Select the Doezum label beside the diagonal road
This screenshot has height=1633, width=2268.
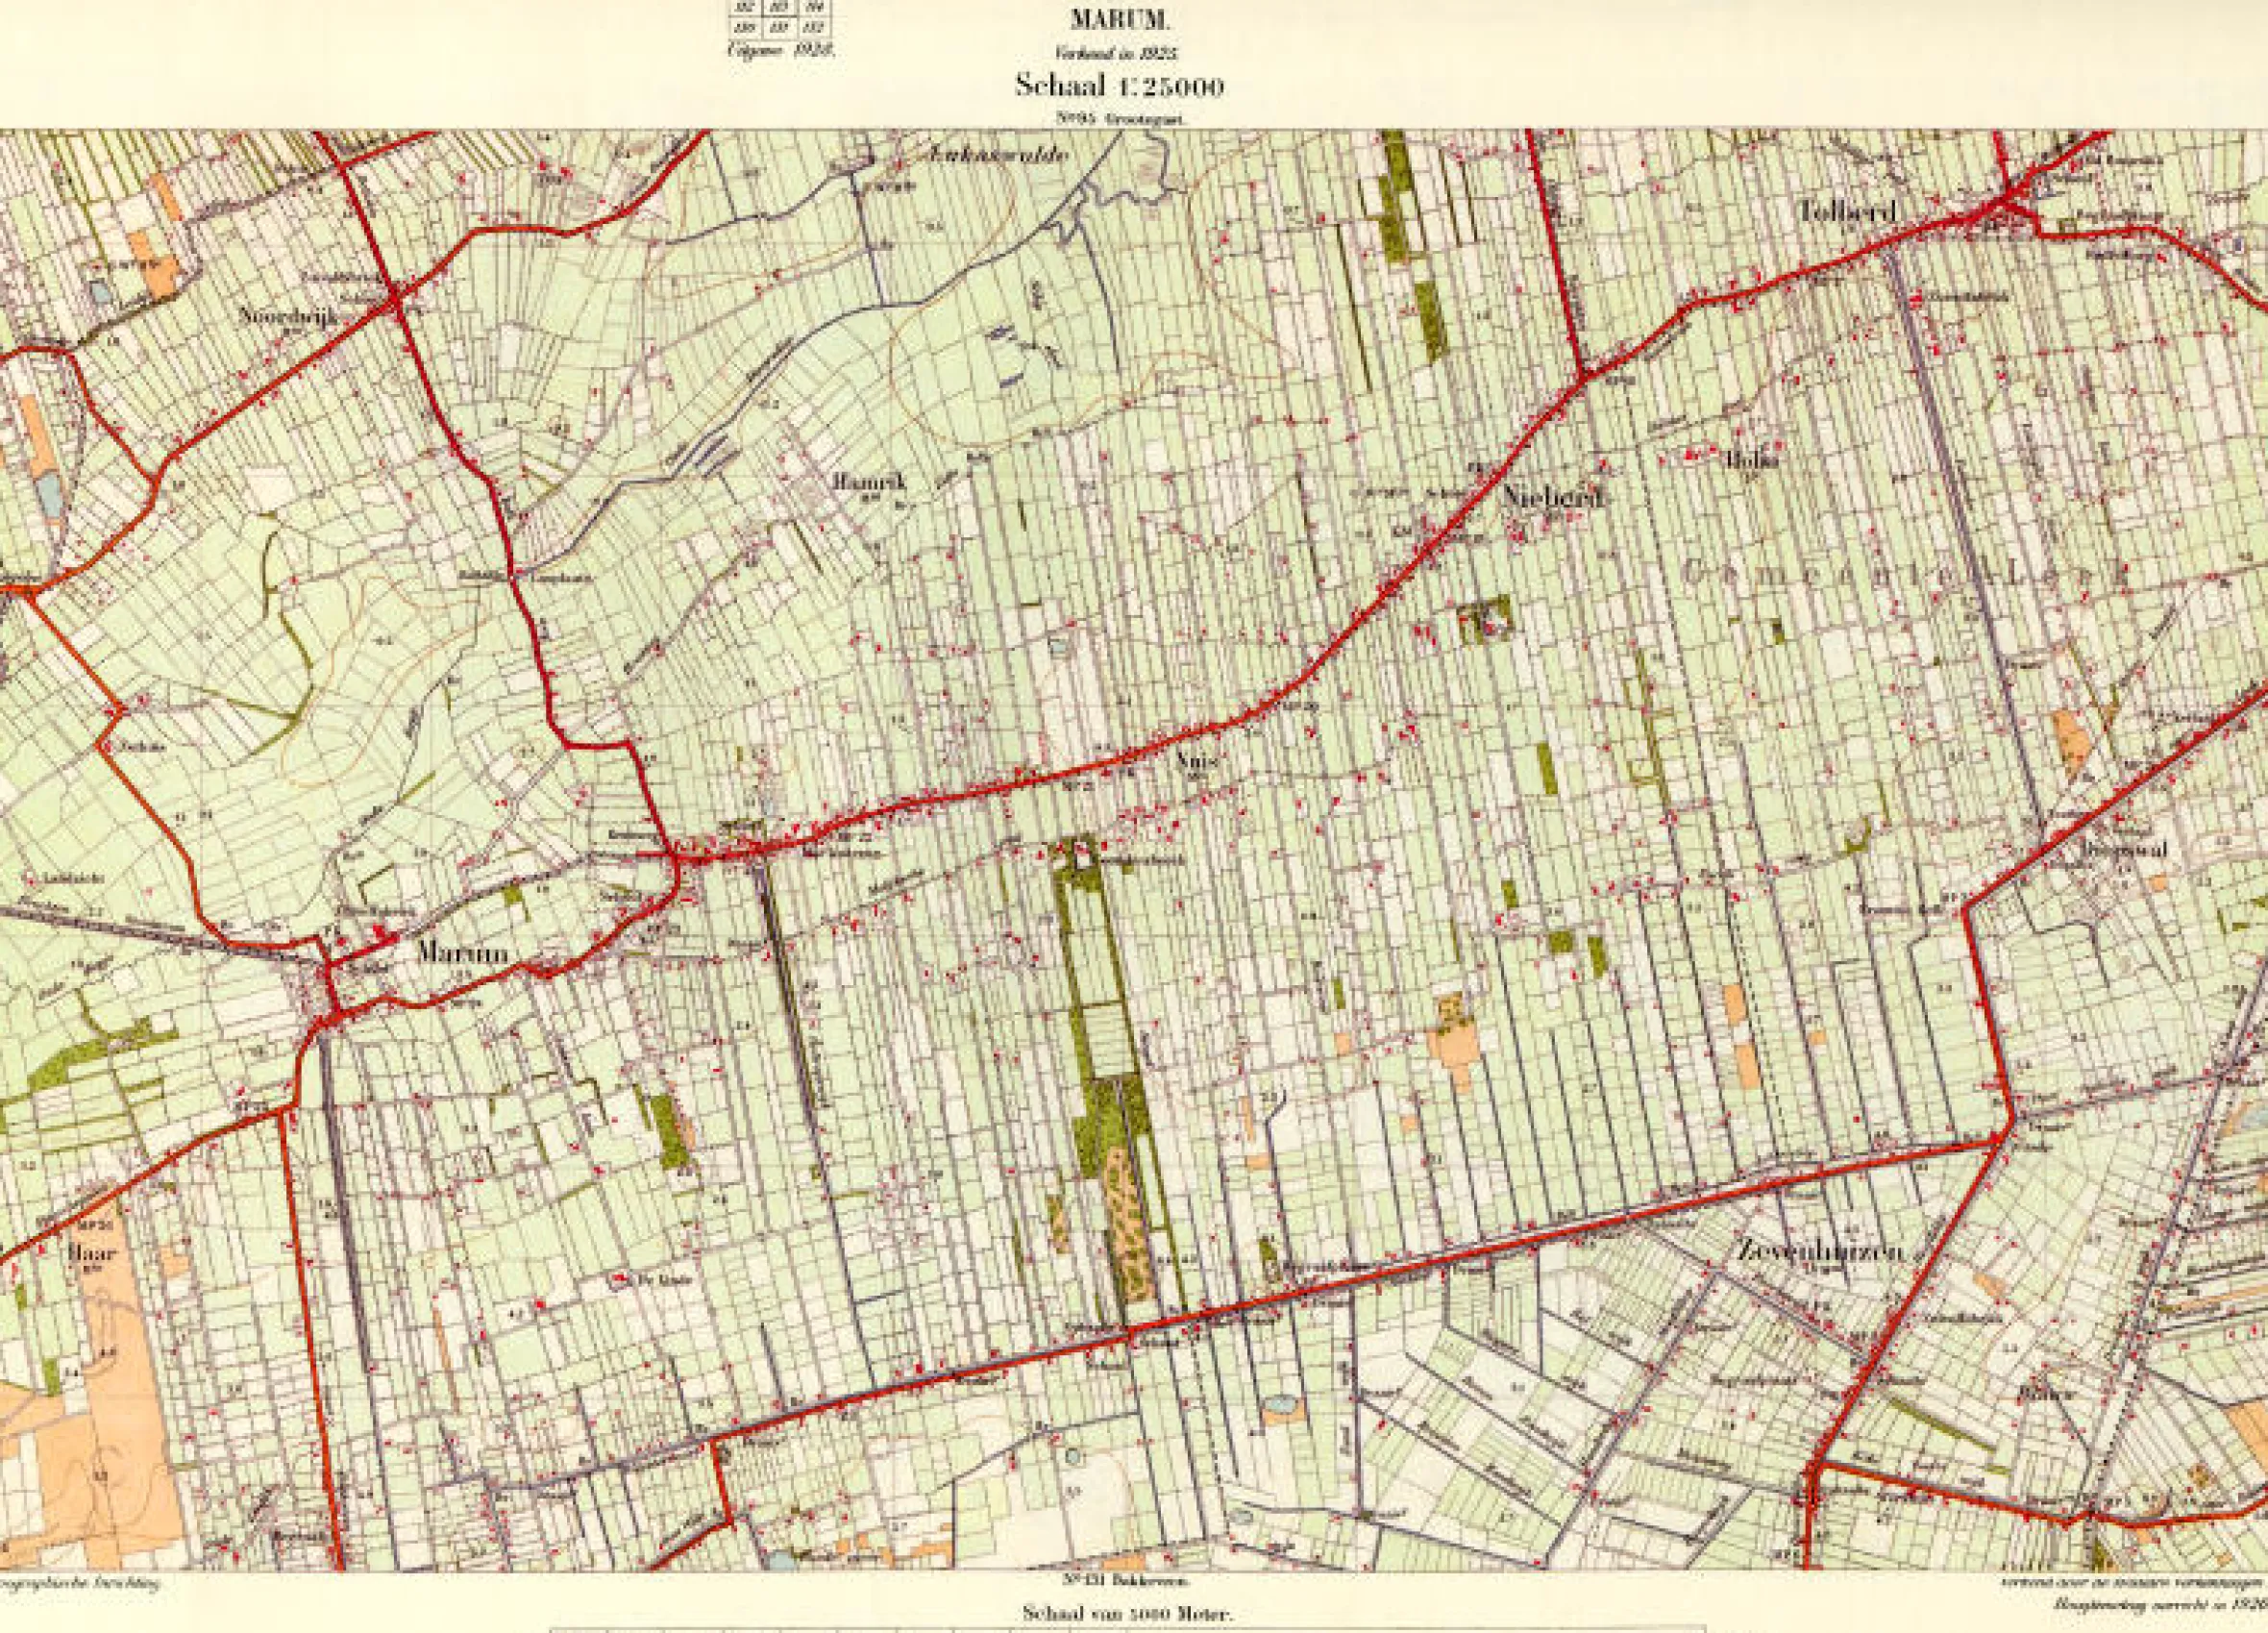2128,849
